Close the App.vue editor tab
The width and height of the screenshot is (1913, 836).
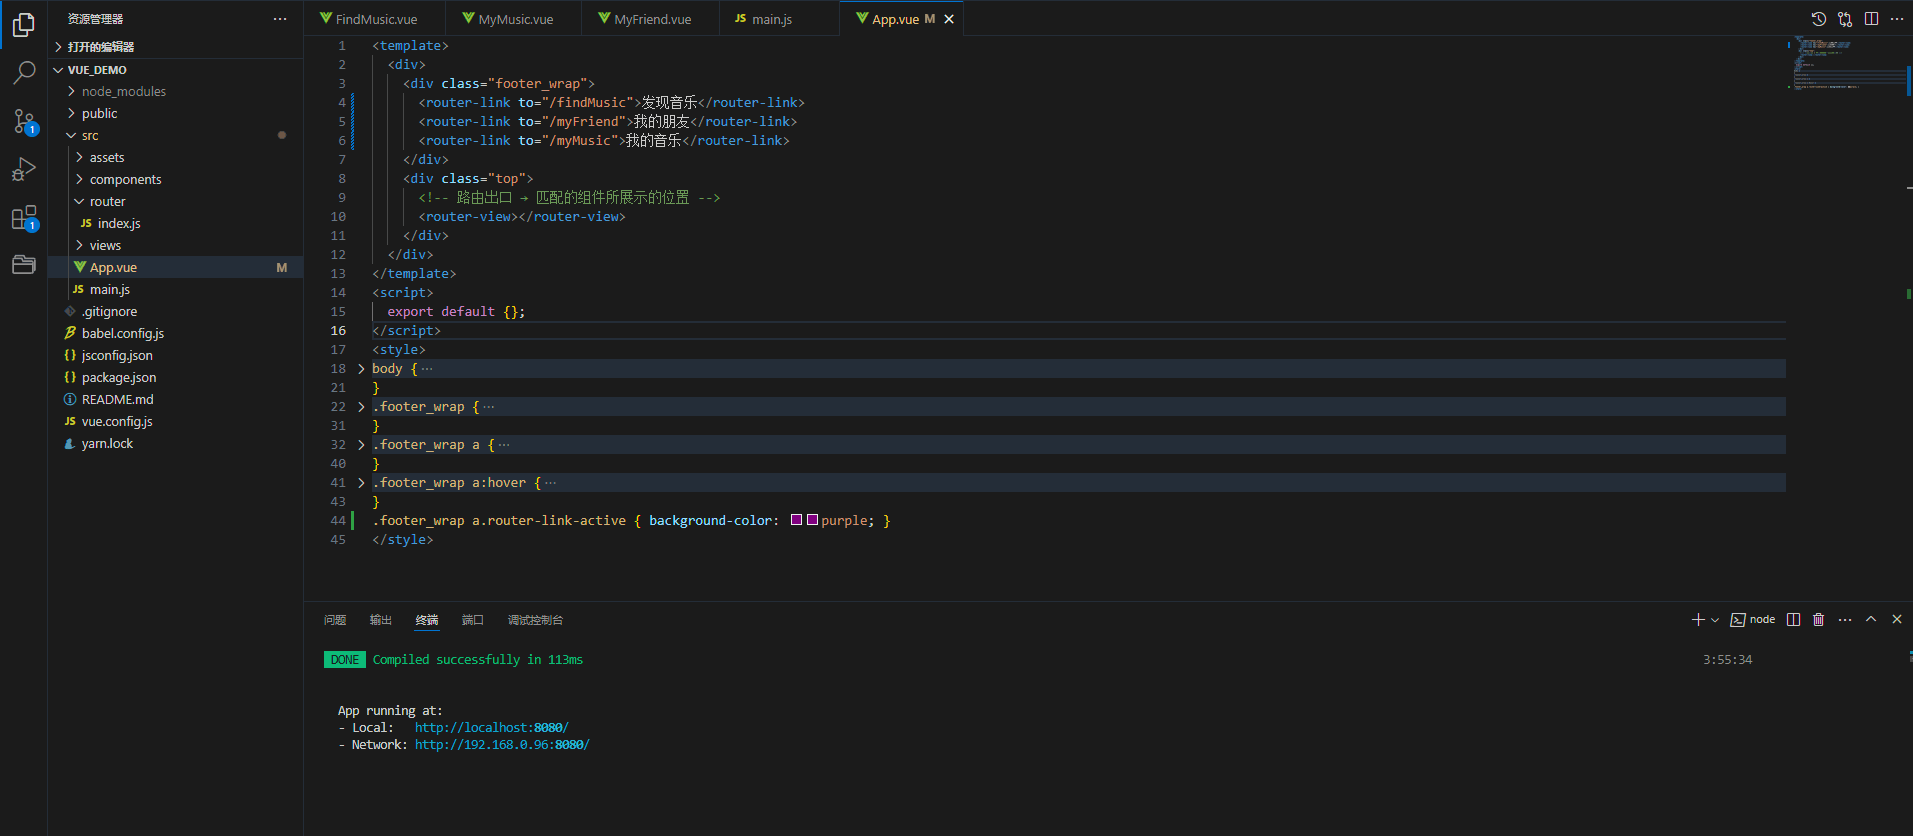949,19
